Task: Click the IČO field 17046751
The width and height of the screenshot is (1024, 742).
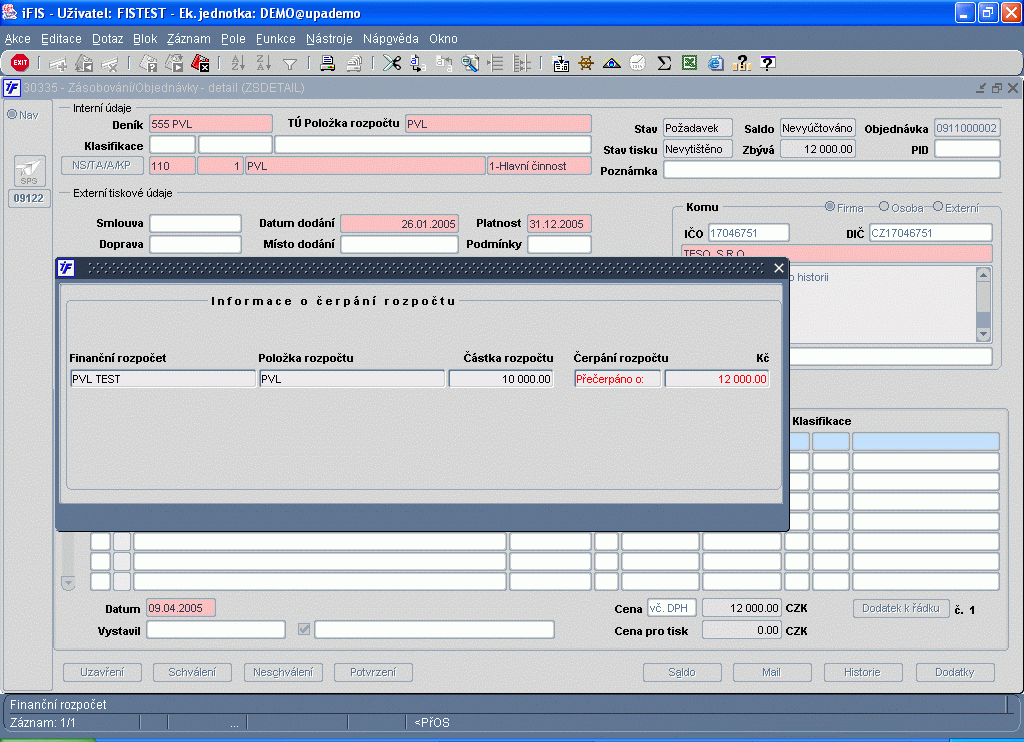Action: [x=748, y=233]
